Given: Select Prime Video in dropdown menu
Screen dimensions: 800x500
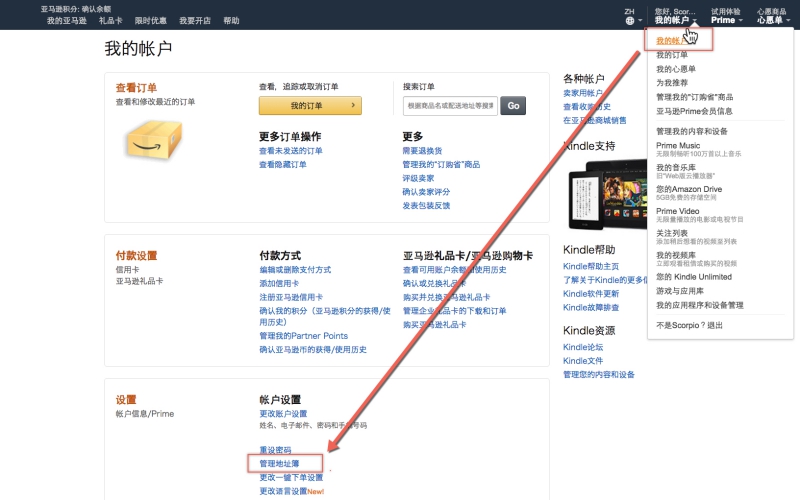Looking at the screenshot, I should pyautogui.click(x=678, y=211).
